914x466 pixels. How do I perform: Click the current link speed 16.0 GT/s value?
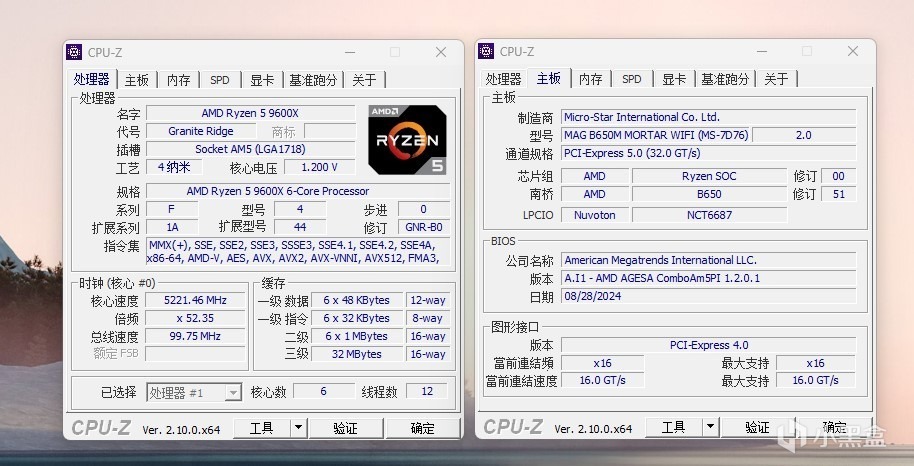pos(603,380)
